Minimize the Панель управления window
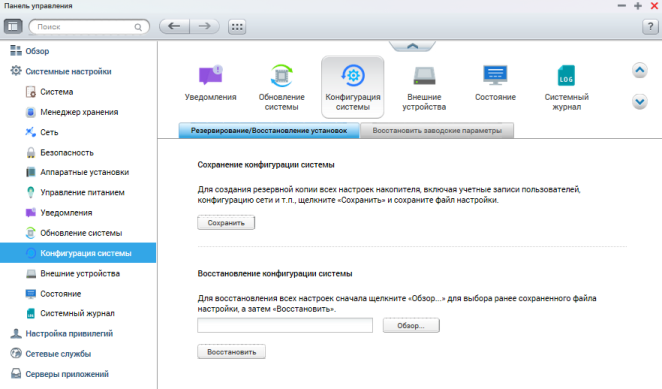Image resolution: width=662 pixels, height=389 pixels. (x=621, y=6)
